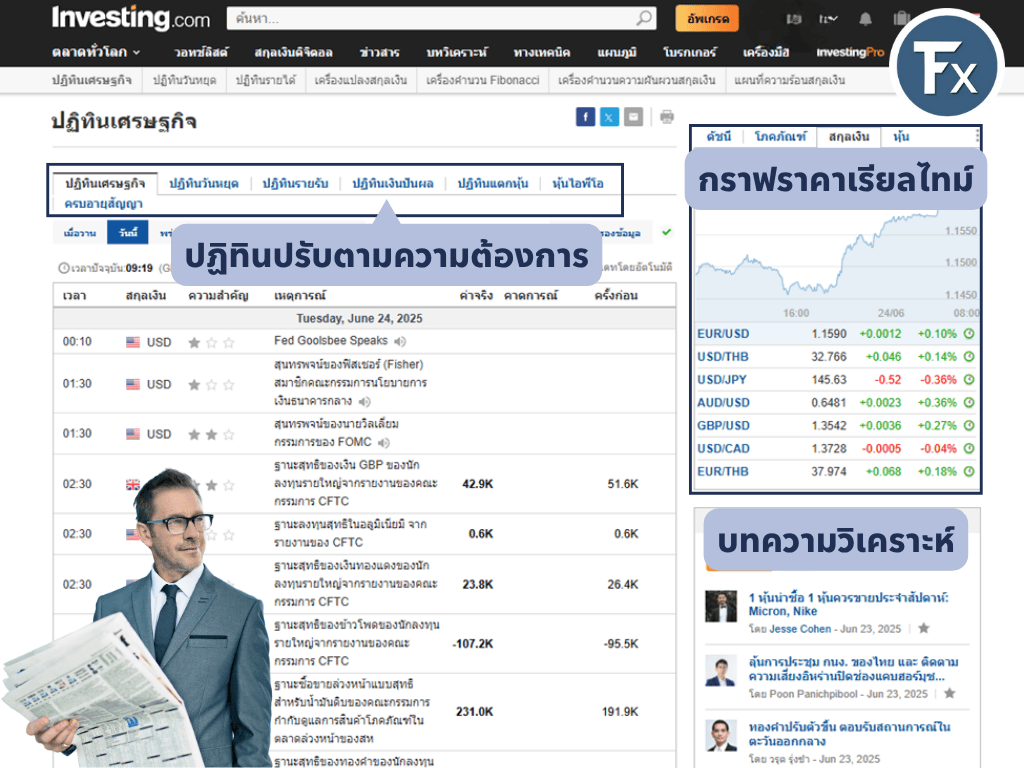Star the Jesse Cohen article

coord(924,629)
